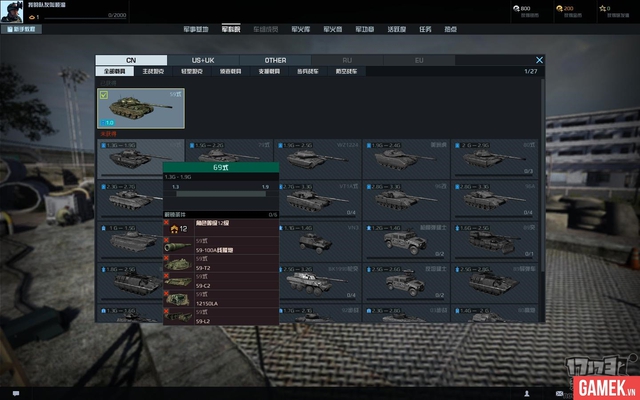The width and height of the screenshot is (640, 400).
Task: Switch to the OTHER nation tab
Action: pos(276,60)
